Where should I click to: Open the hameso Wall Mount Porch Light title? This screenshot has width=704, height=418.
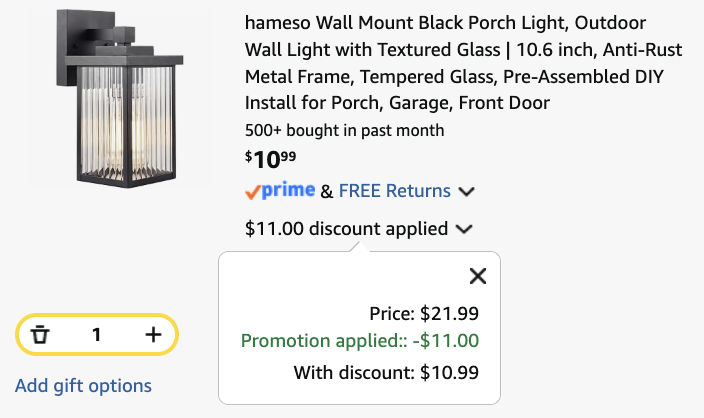463,63
